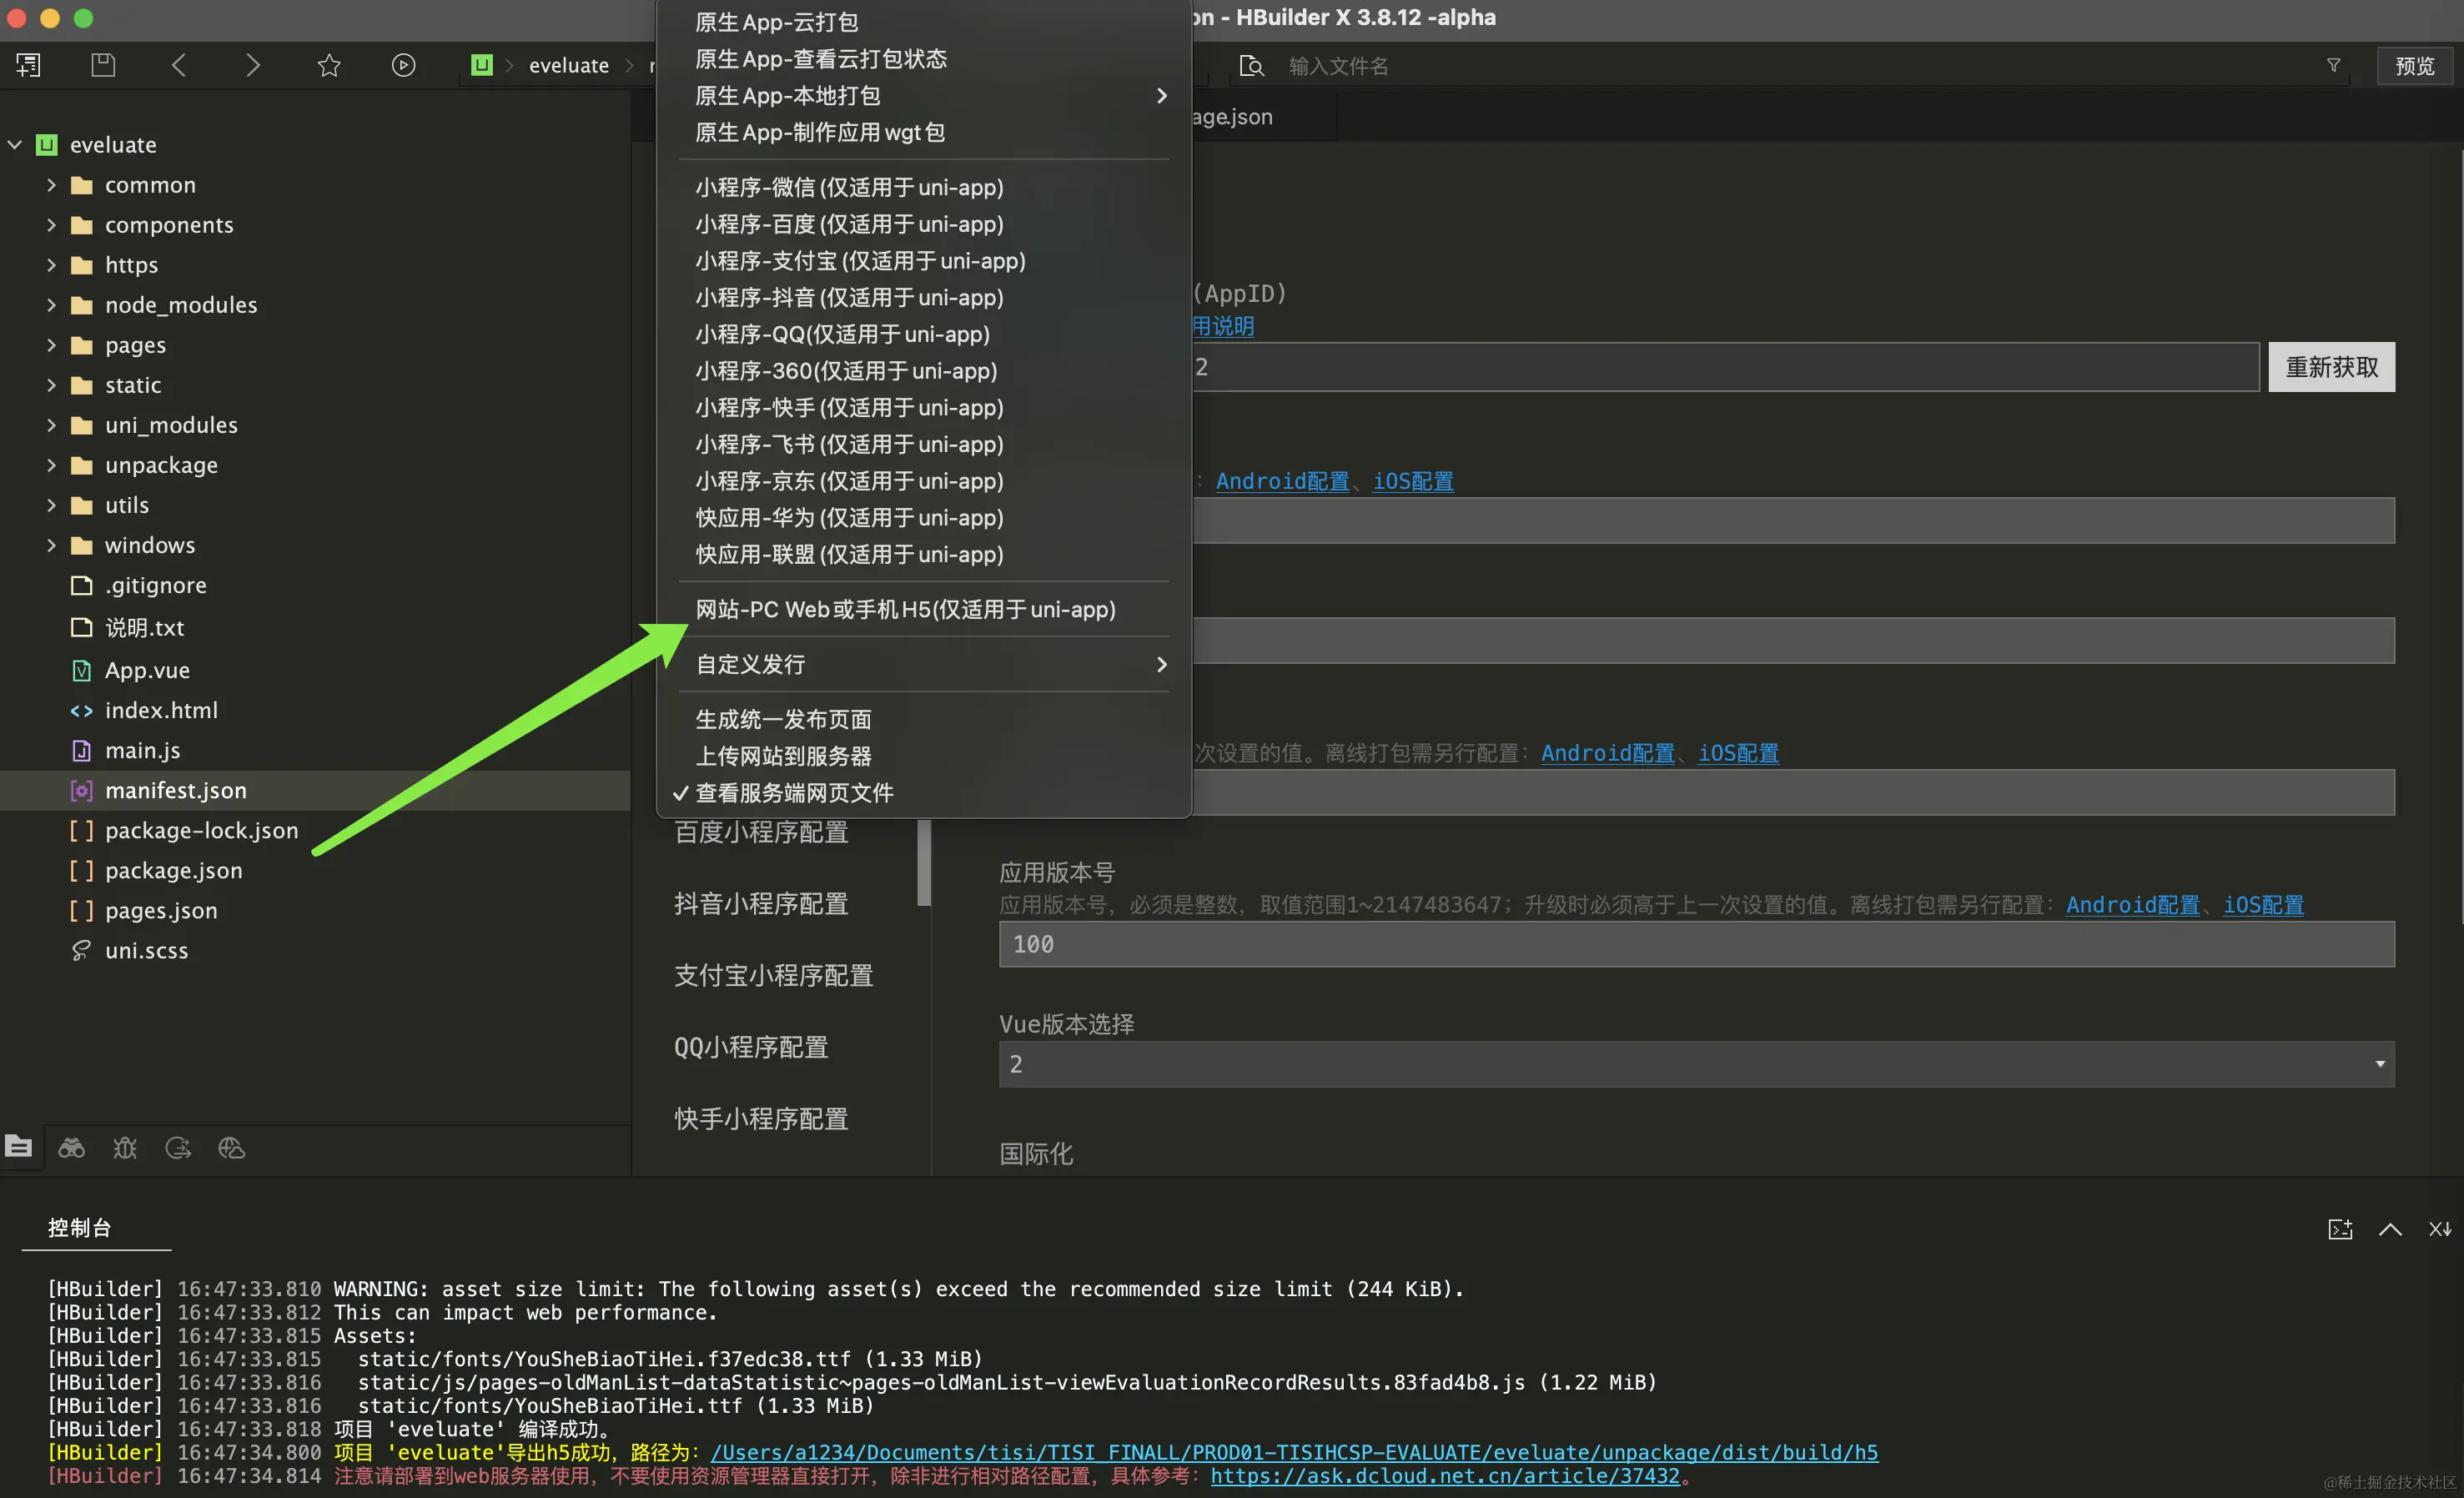Click the 应用版本号 input field with 100
Image resolution: width=2464 pixels, height=1498 pixels.
(x=1696, y=944)
